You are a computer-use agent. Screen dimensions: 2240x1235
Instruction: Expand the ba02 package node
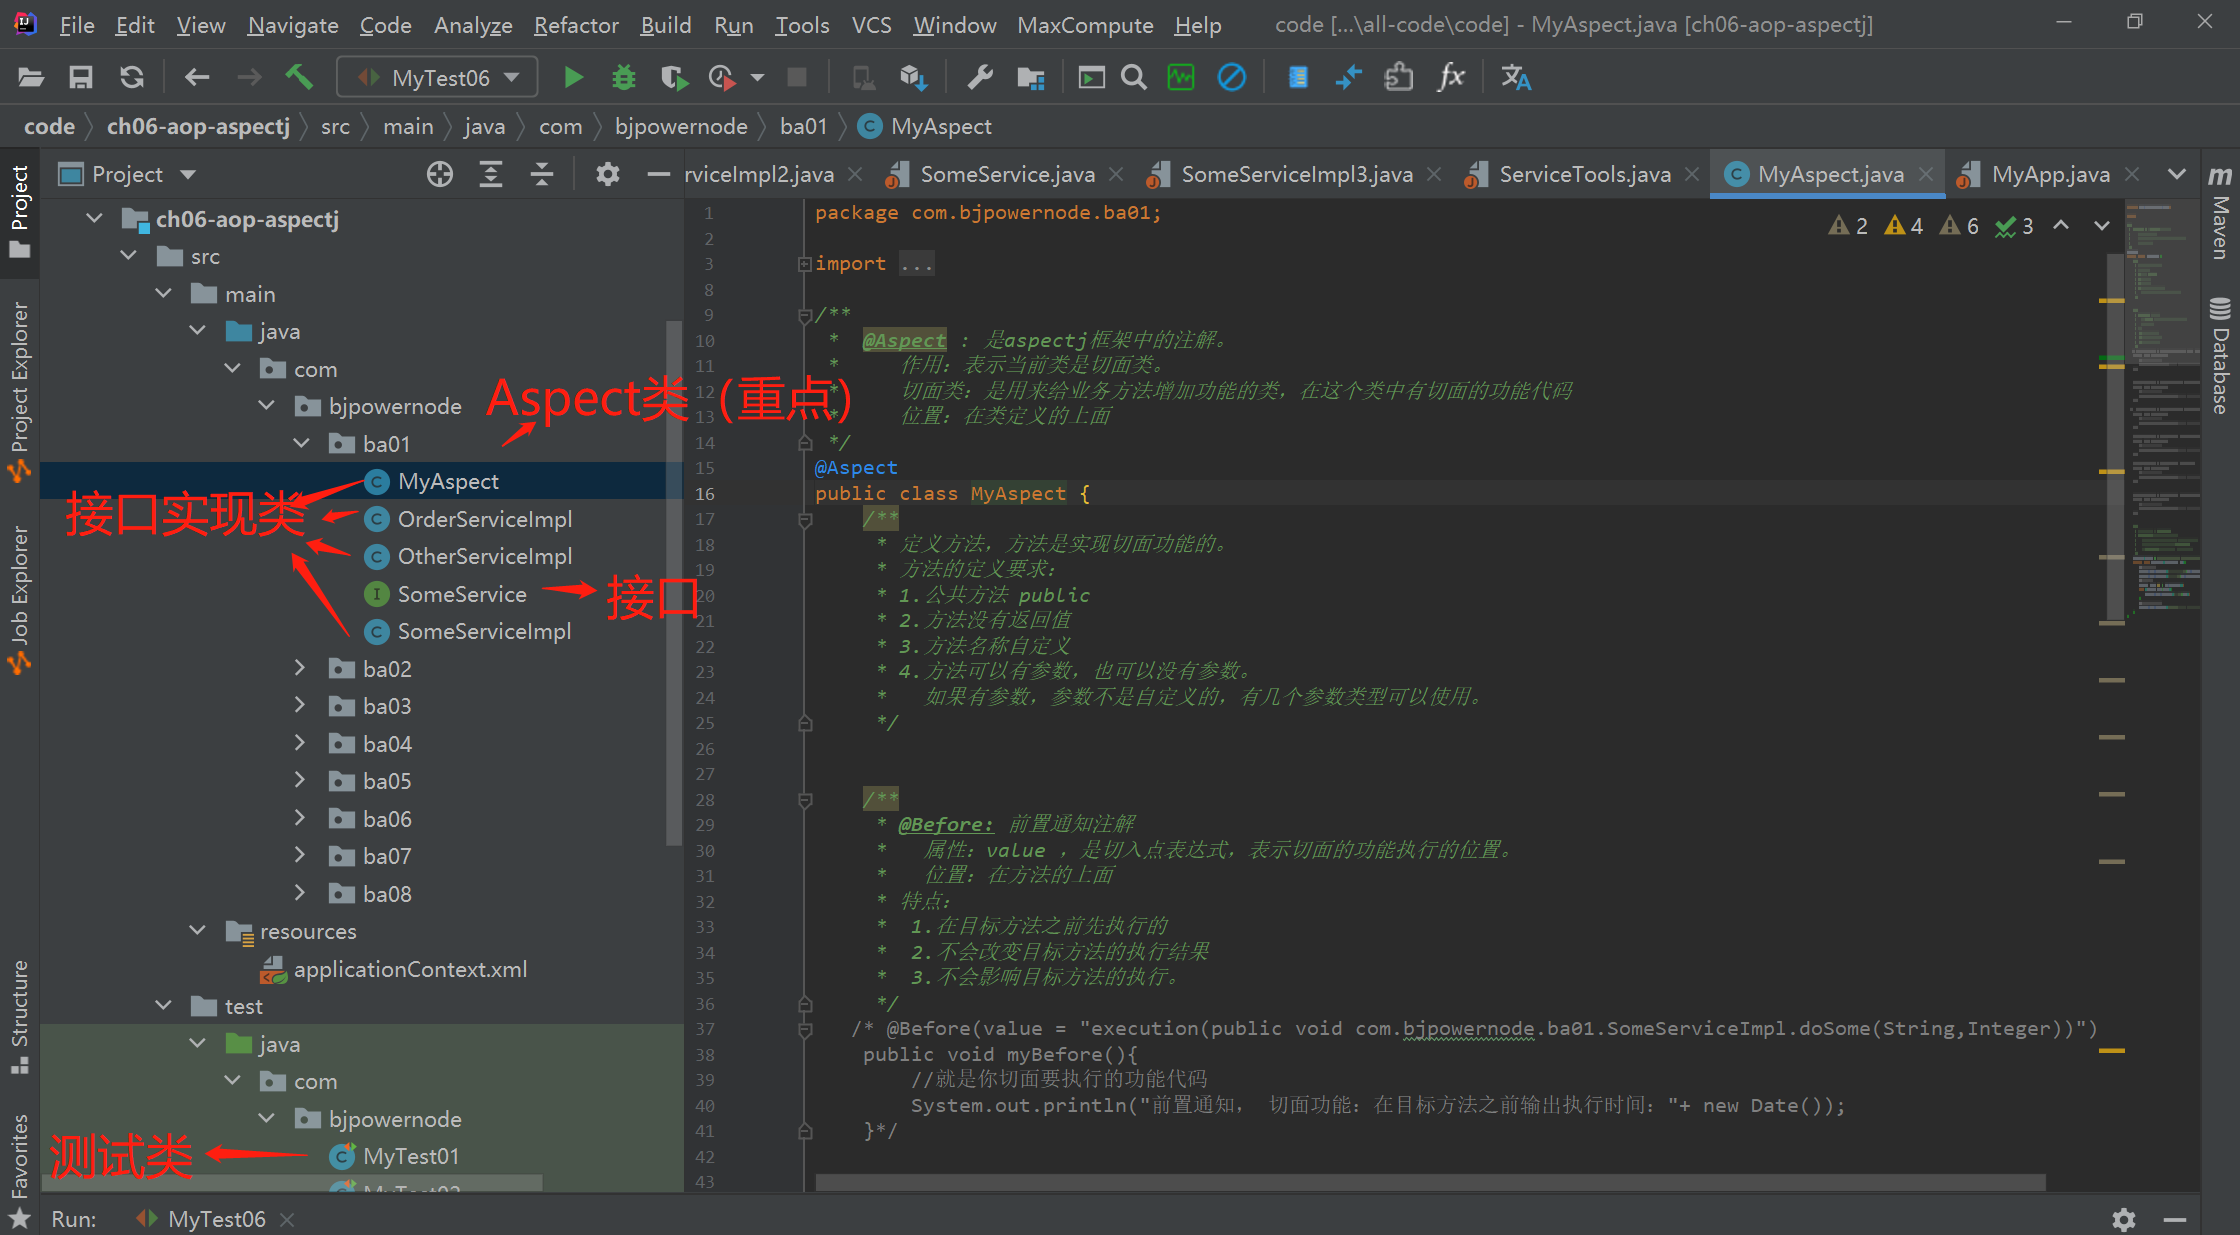(x=300, y=668)
